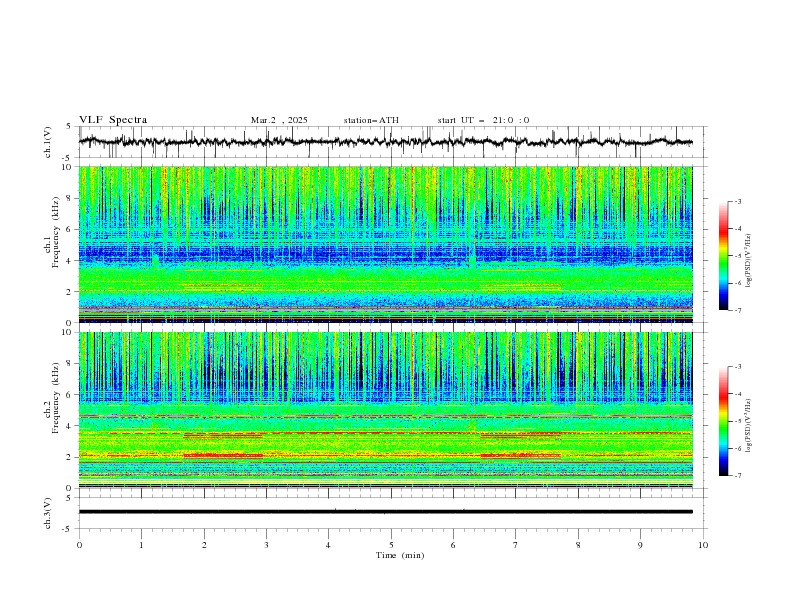Click the "10" kHz tick of ch.1 spectrogram
Viewport: 792px width, 612px height.
point(69,167)
